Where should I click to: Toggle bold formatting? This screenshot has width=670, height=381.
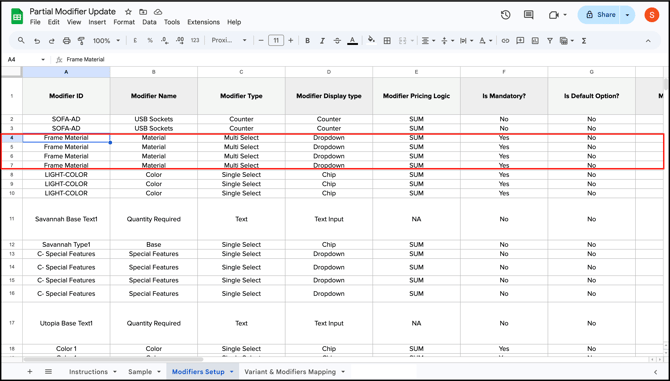point(307,41)
